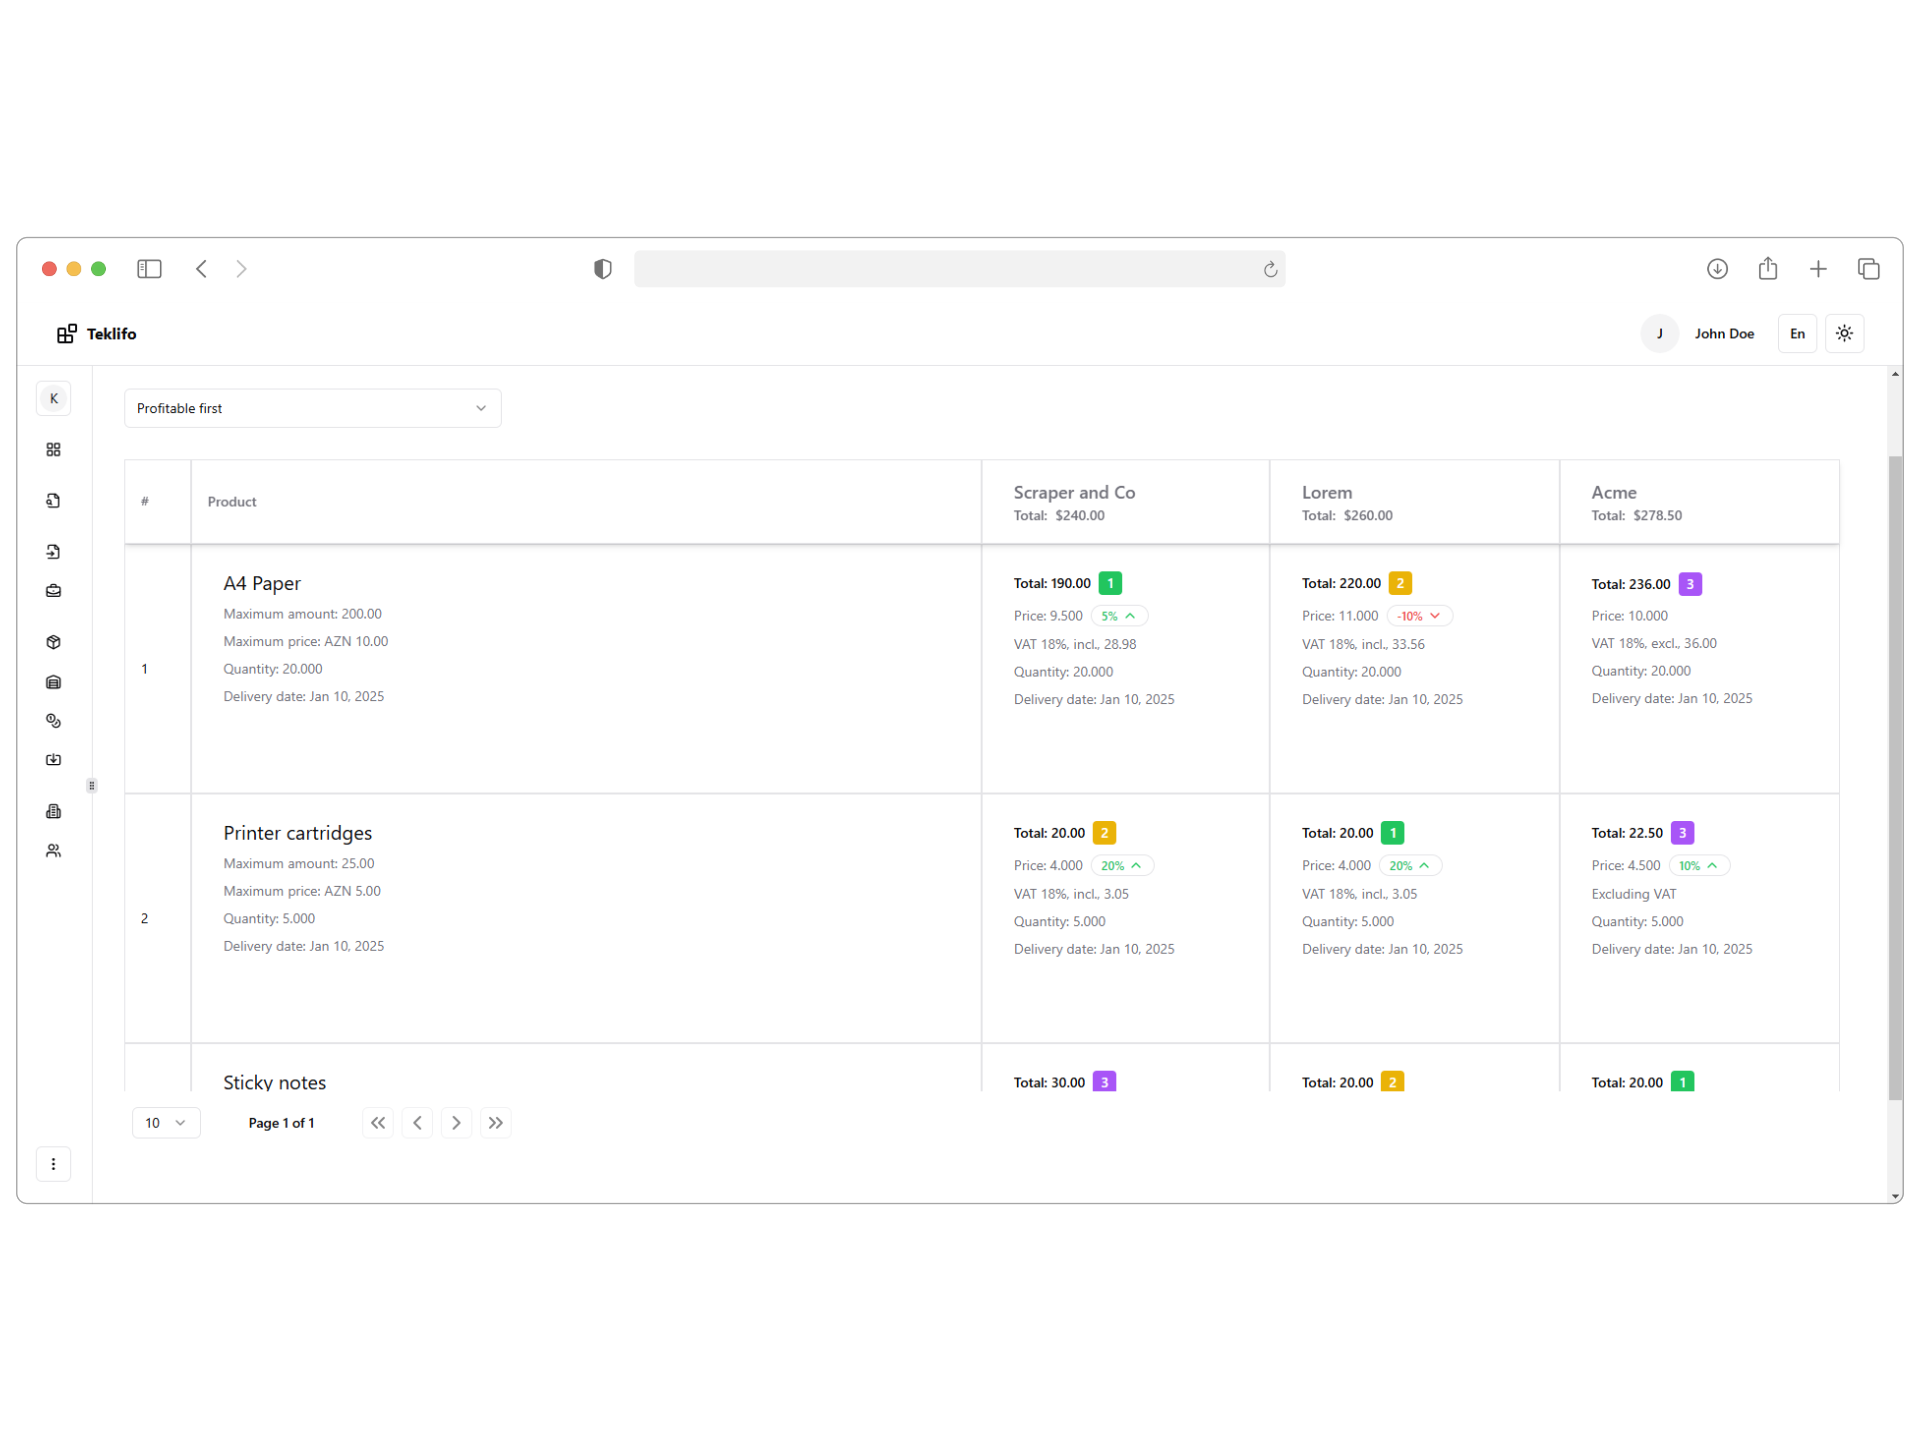Open the dashboard grid icon in sidebar
This screenshot has height=1440, width=1920.
point(54,450)
